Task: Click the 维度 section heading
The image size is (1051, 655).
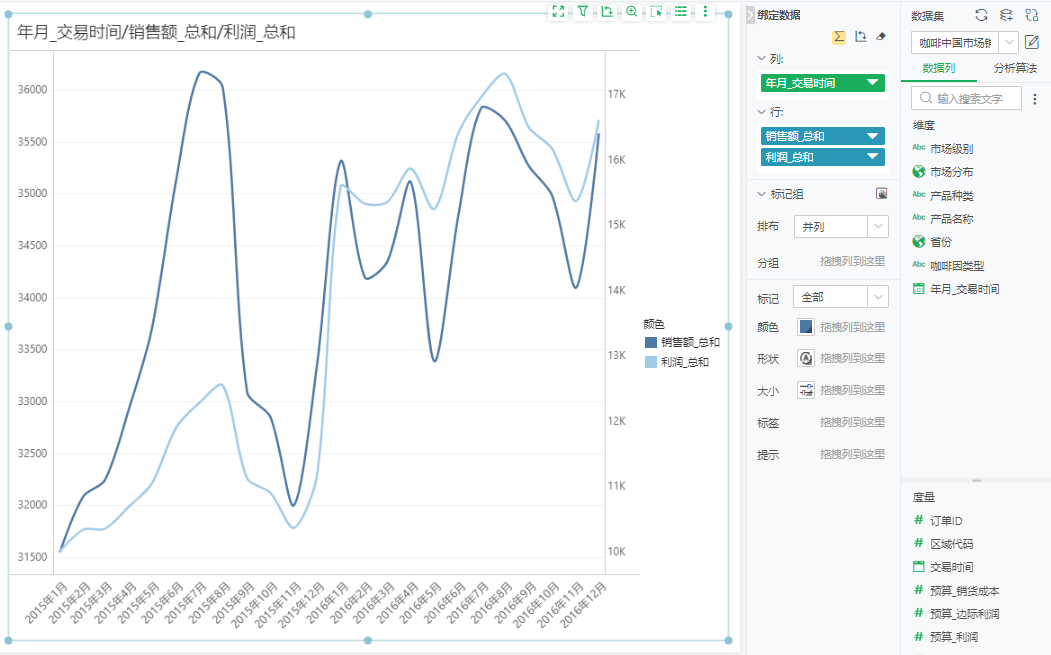Action: [924, 125]
